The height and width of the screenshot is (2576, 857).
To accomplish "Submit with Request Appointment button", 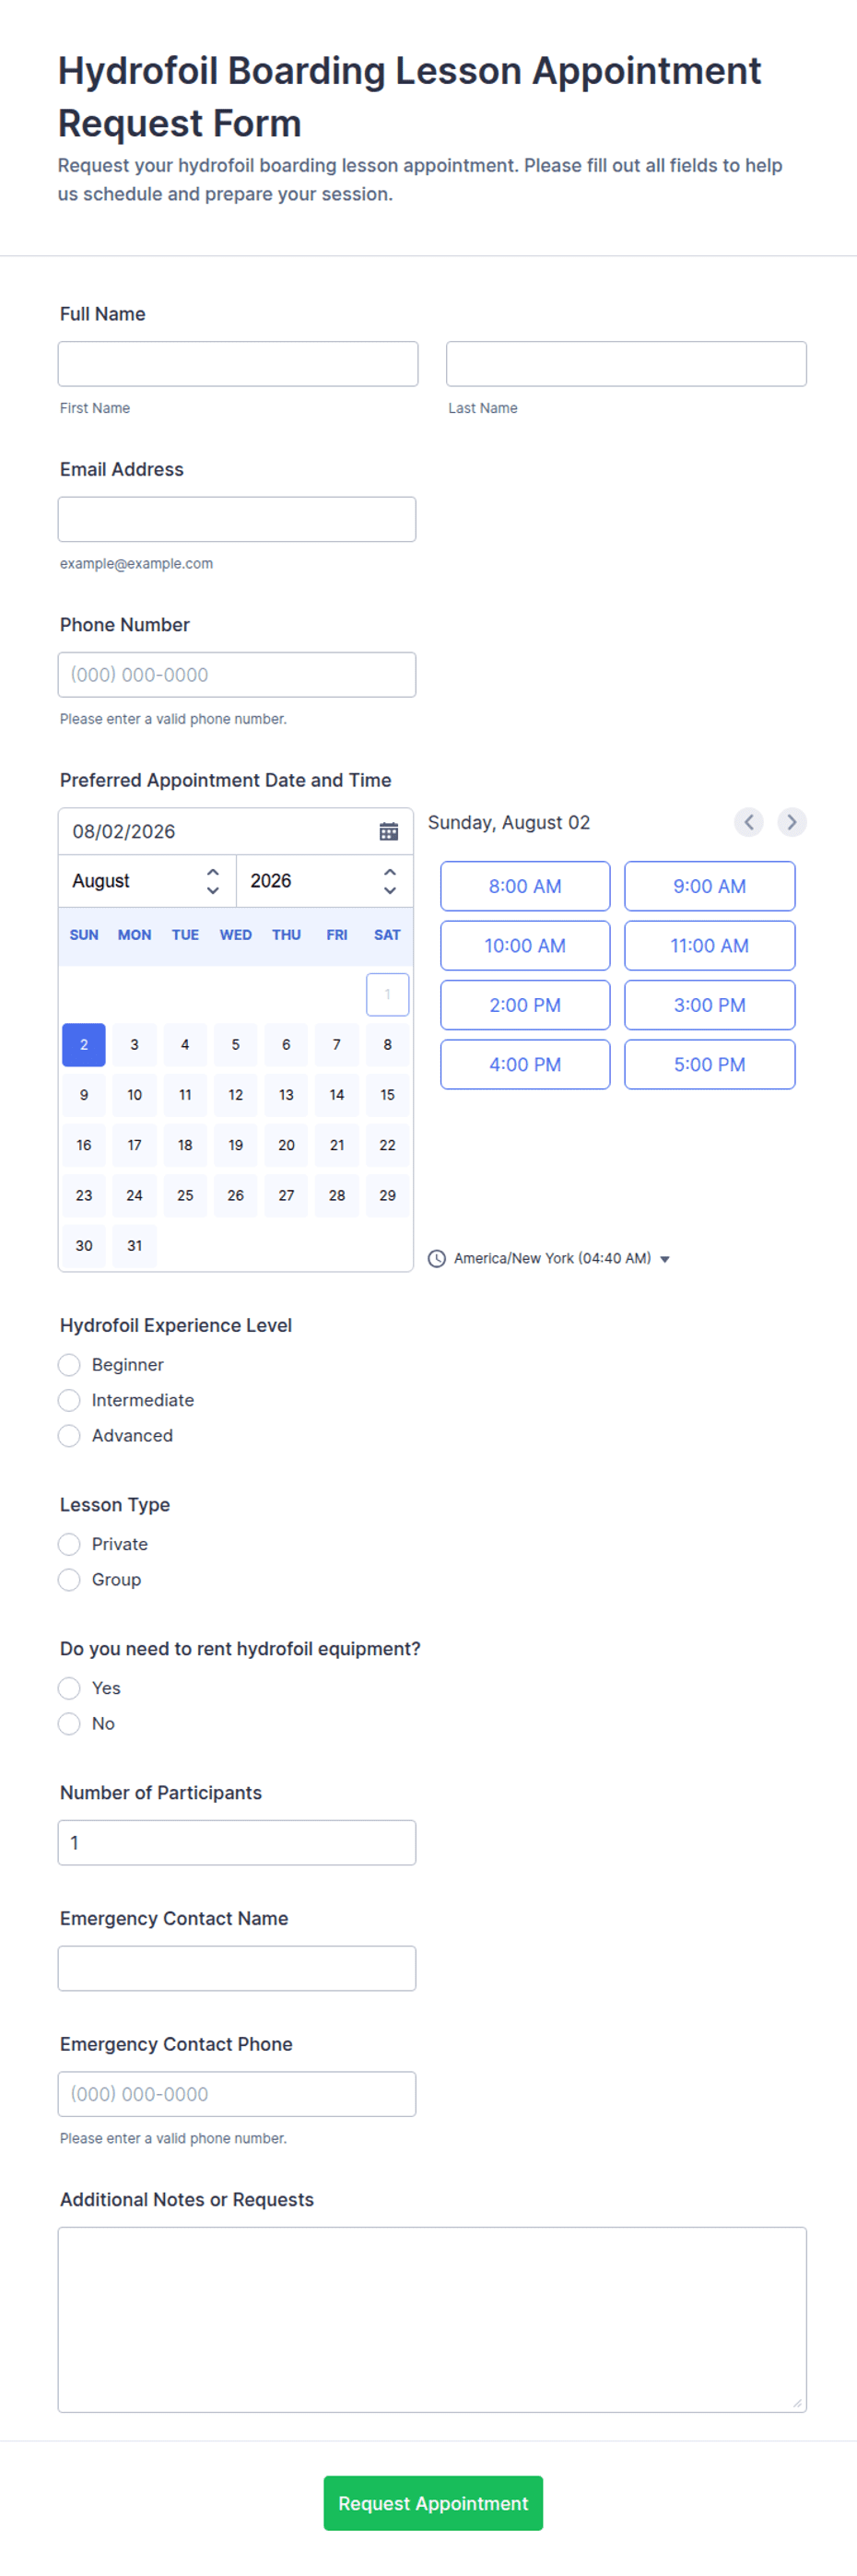I will (433, 2503).
